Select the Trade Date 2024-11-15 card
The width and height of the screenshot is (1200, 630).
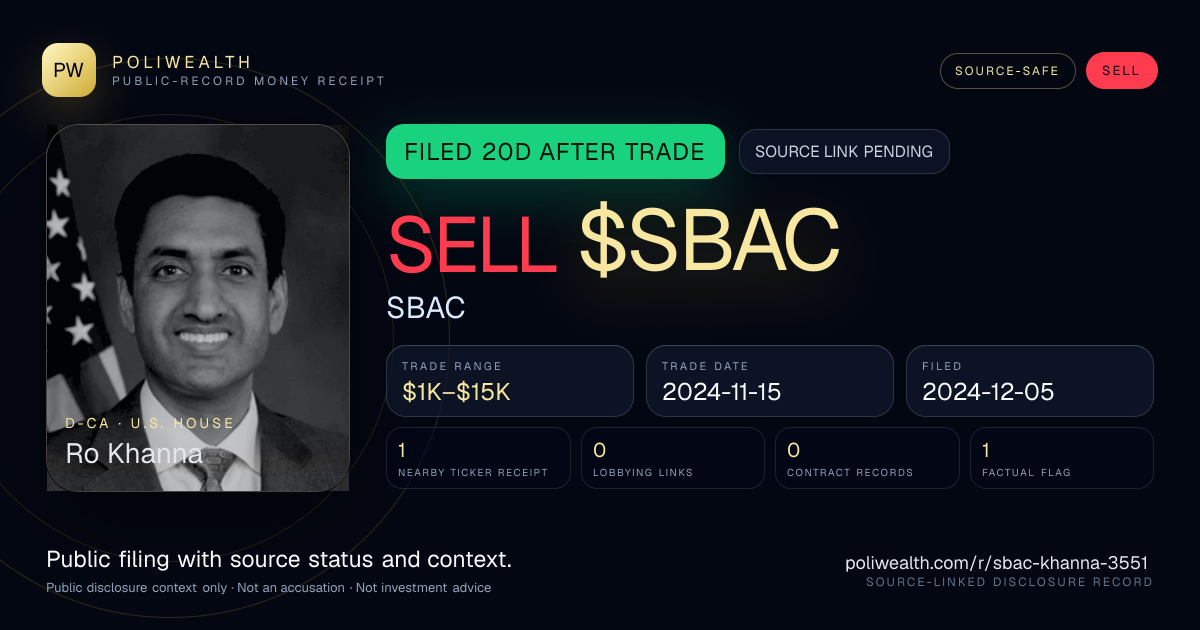(x=770, y=381)
